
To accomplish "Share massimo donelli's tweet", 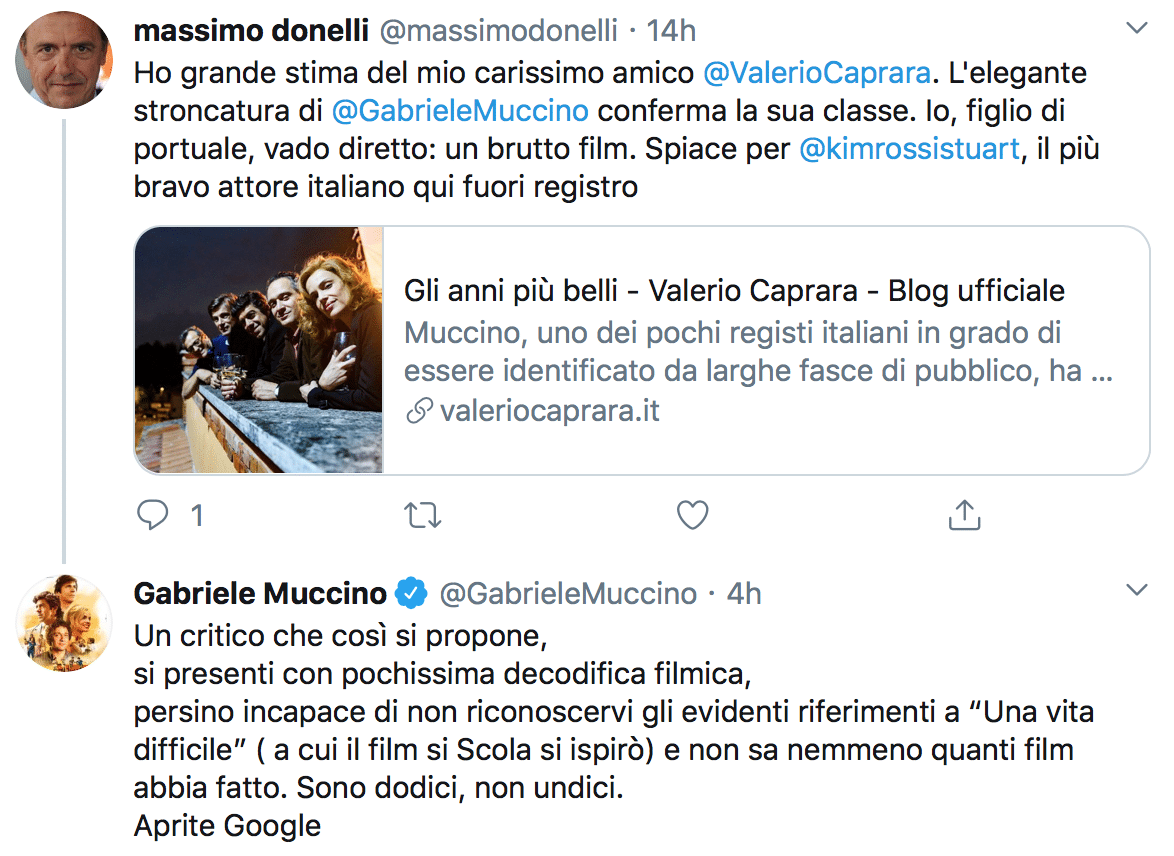I will (x=962, y=515).
